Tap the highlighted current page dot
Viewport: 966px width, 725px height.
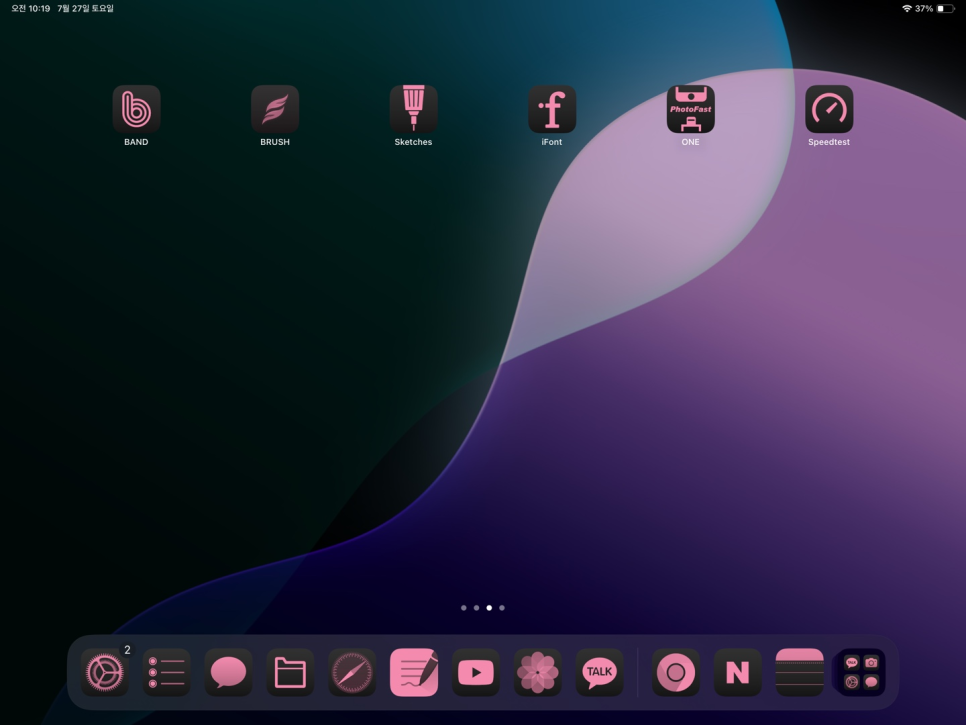click(489, 608)
